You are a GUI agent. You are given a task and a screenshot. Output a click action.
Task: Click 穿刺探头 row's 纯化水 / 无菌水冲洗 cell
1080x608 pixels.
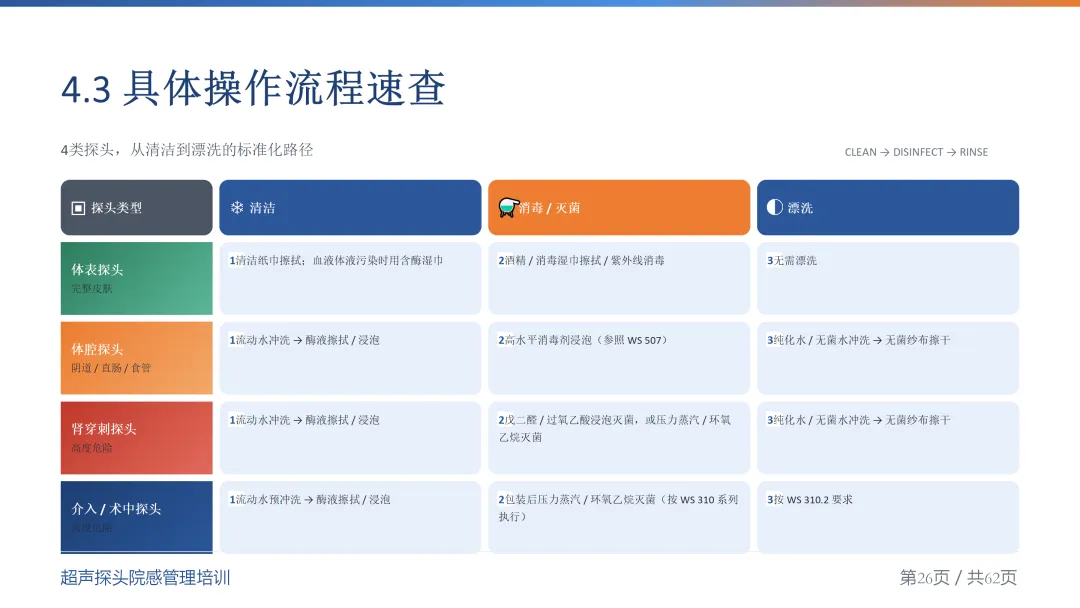pos(888,438)
